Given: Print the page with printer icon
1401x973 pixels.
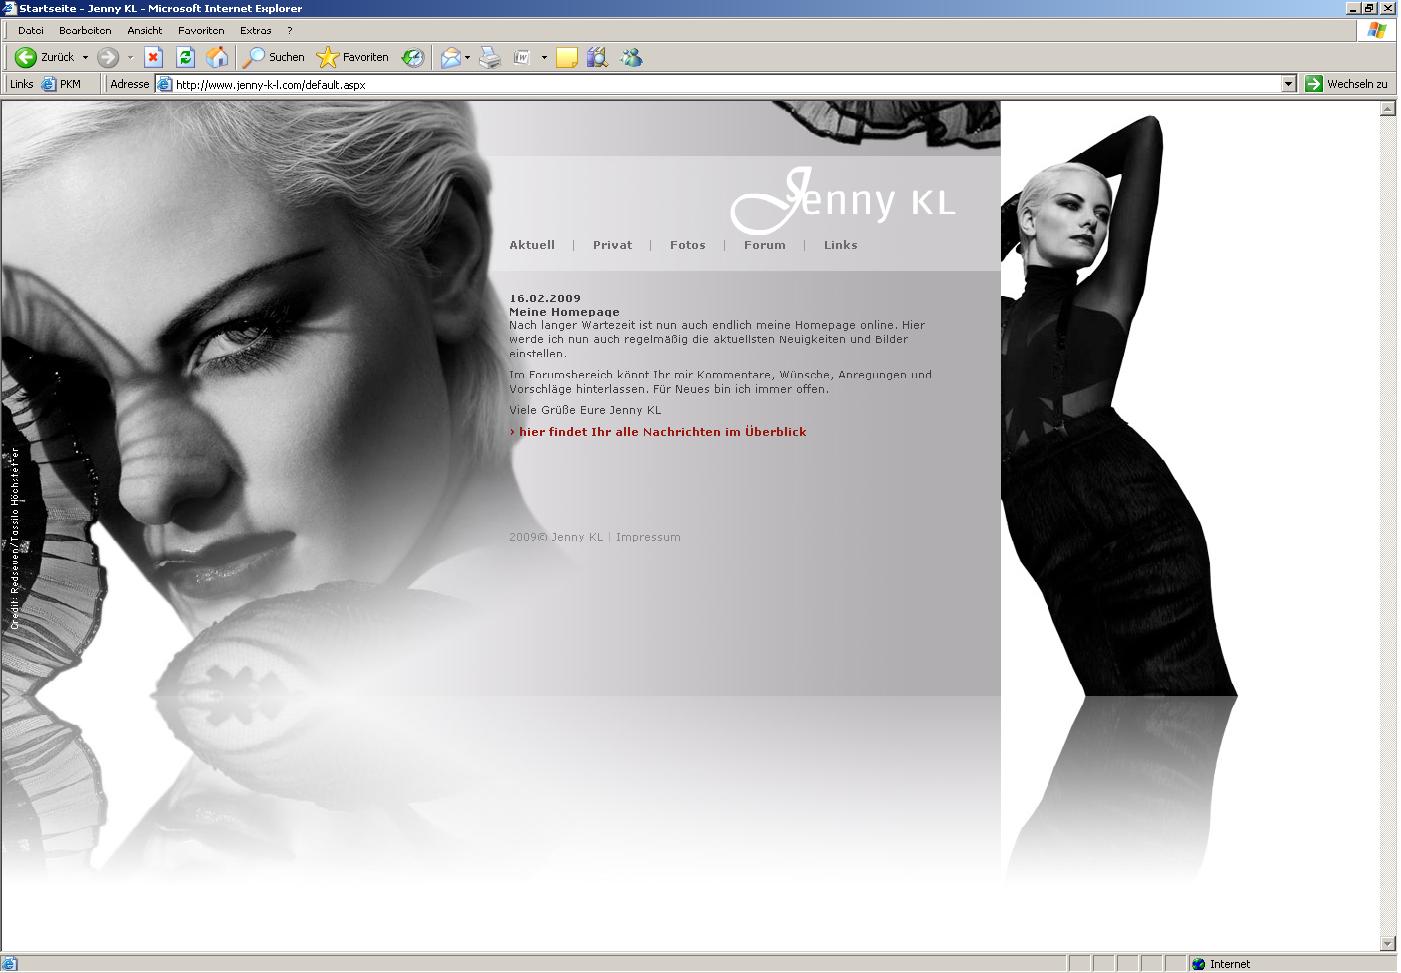Looking at the screenshot, I should click(x=490, y=58).
